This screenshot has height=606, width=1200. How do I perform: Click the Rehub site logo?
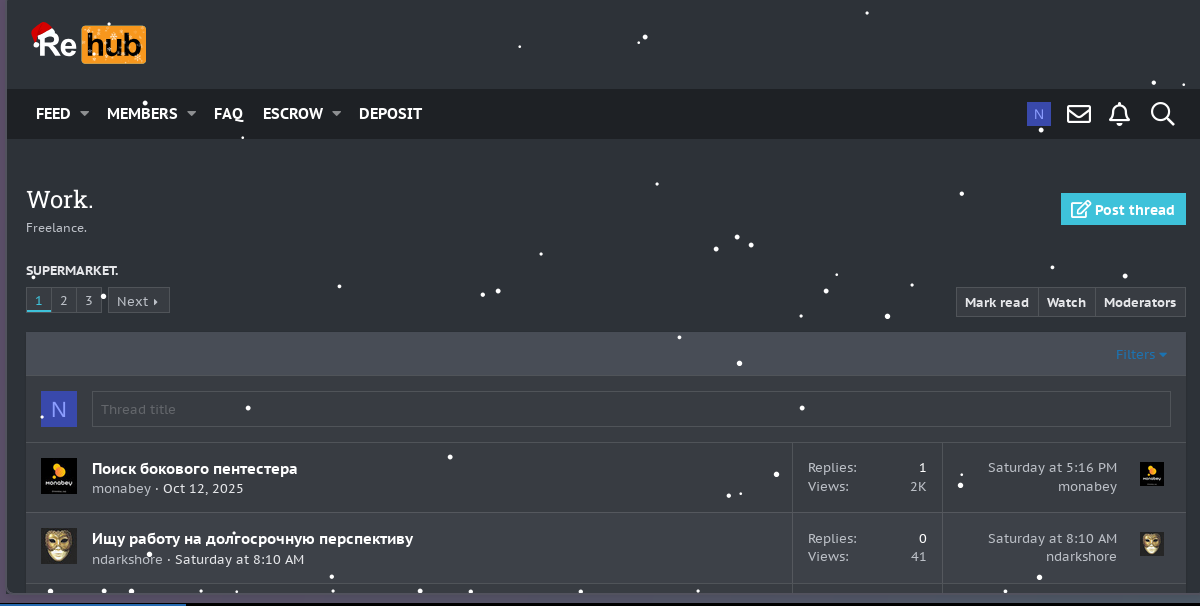(90, 44)
